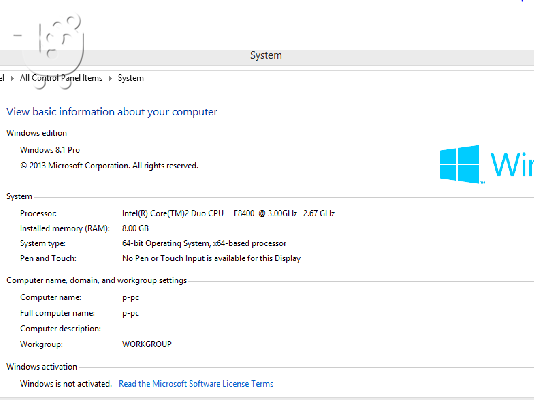Image resolution: width=534 pixels, height=400 pixels.
Task: Expand the arrow before All Control Panel Items
Action: [x=12, y=78]
